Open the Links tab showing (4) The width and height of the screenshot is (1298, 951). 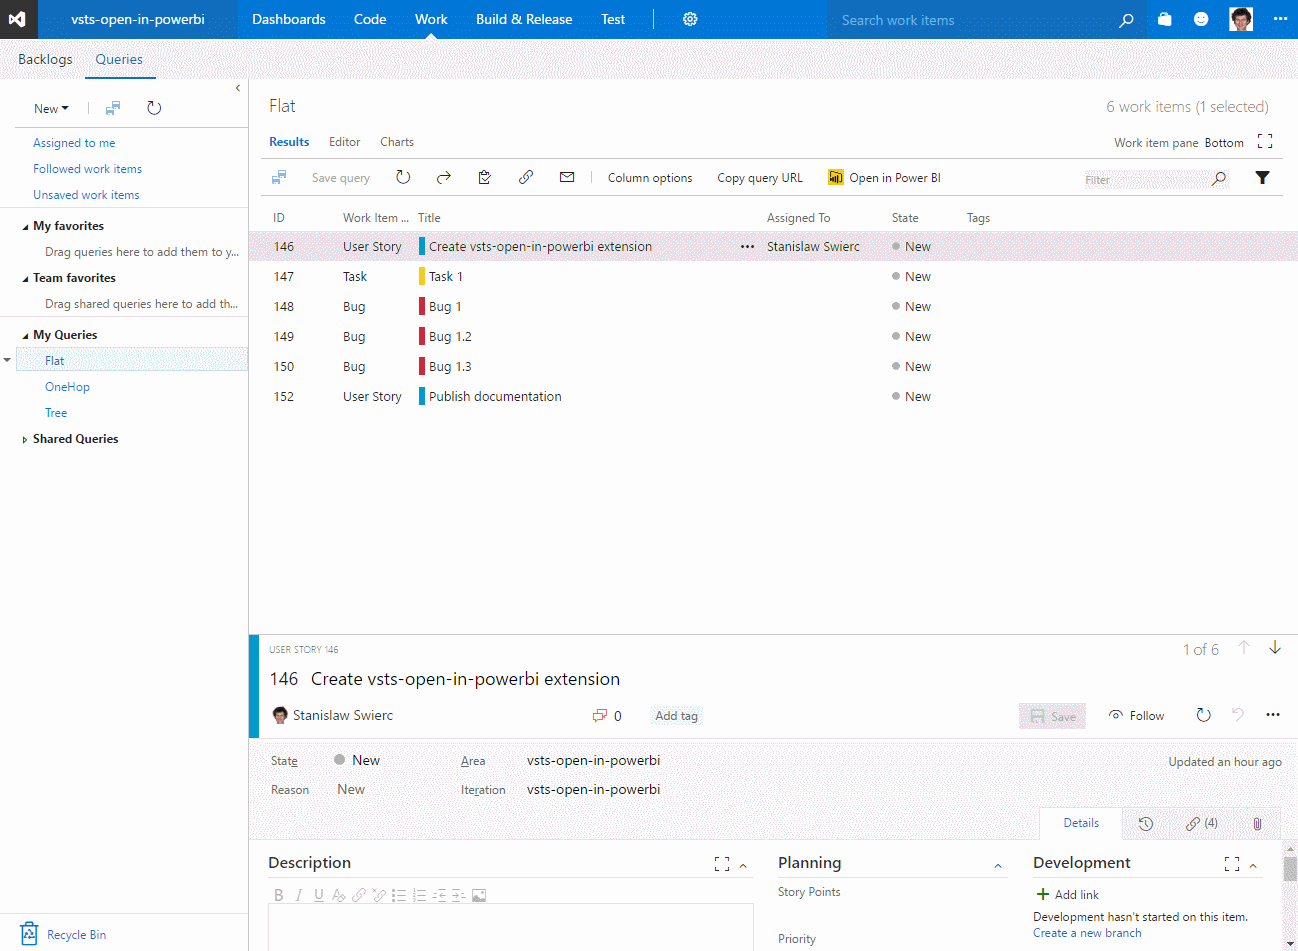[x=1202, y=824]
